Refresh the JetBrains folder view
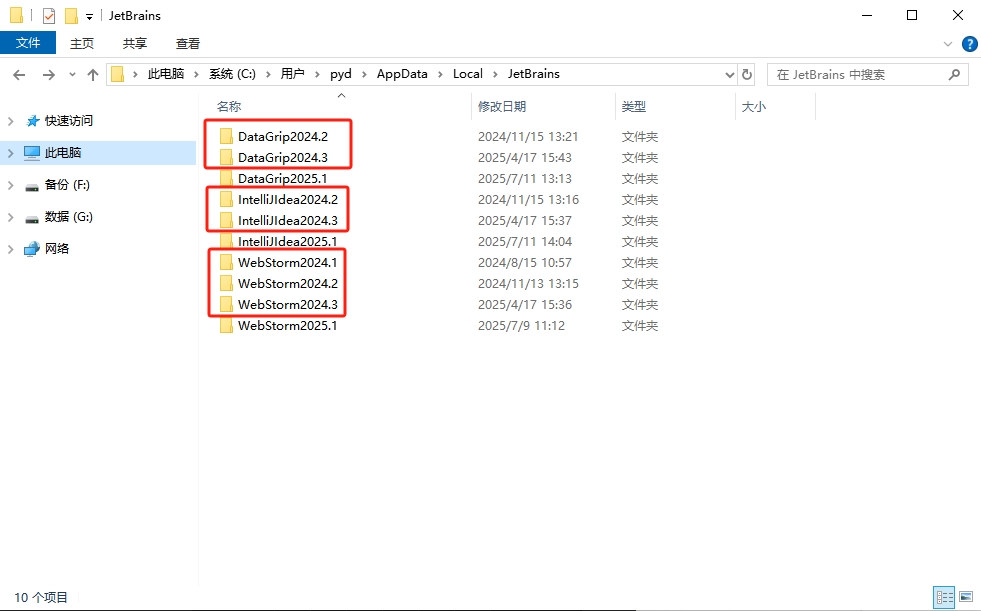This screenshot has width=981, height=611. click(x=746, y=74)
